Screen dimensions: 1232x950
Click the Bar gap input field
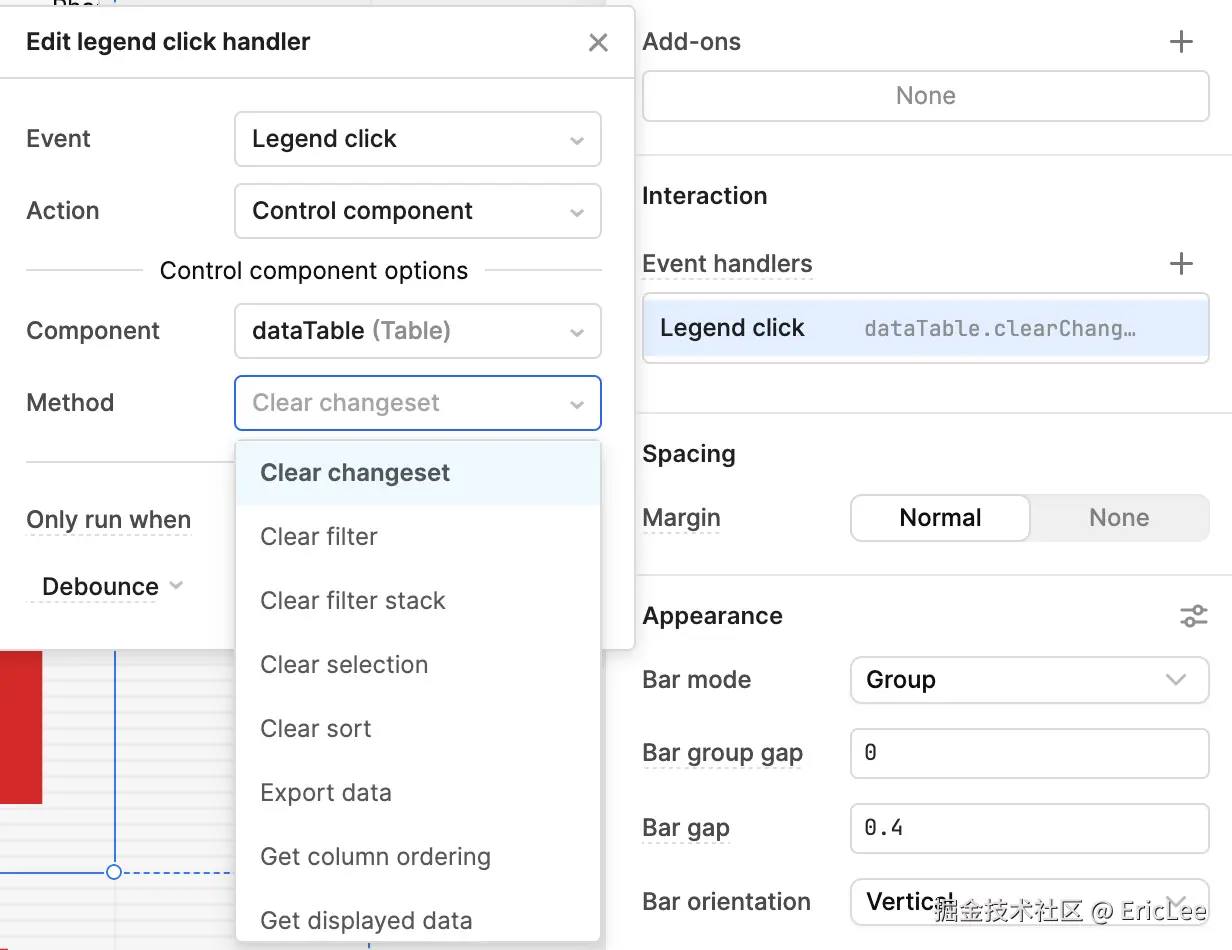coord(1028,828)
